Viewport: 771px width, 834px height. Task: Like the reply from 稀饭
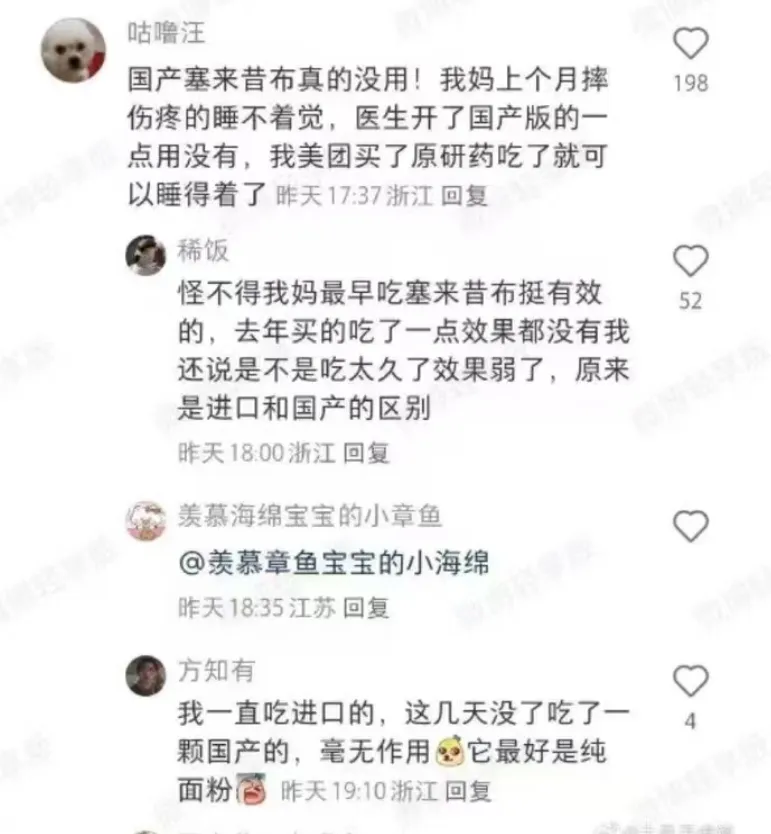point(691,261)
